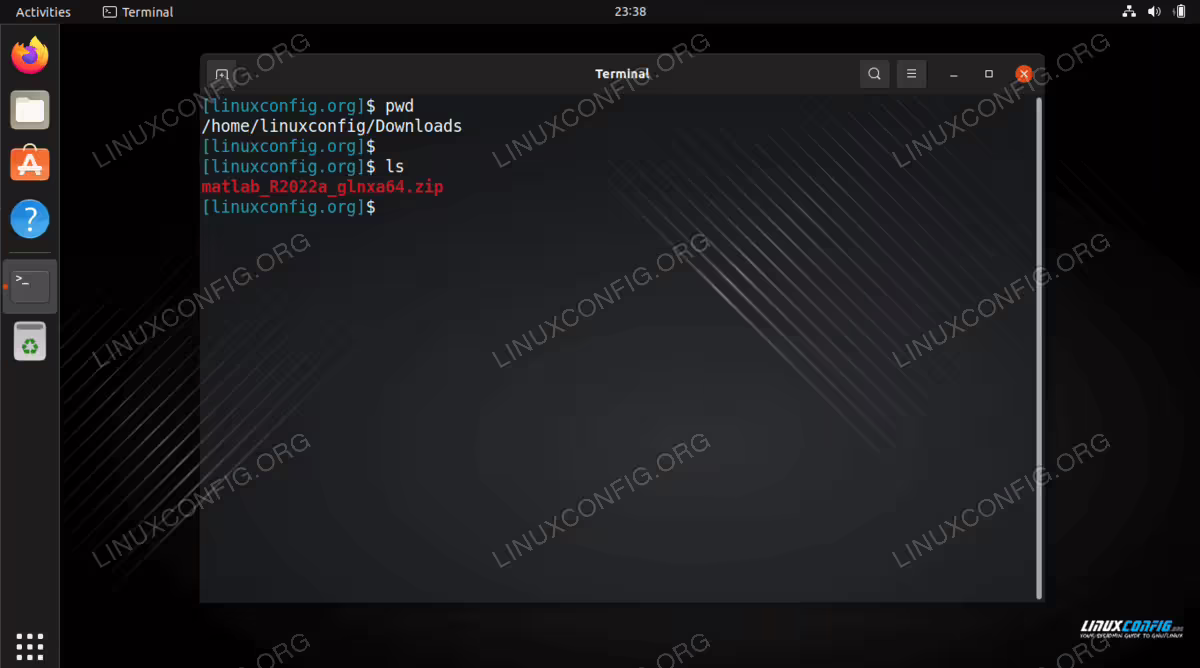
Task: Open Activities overview
Action: tap(43, 12)
